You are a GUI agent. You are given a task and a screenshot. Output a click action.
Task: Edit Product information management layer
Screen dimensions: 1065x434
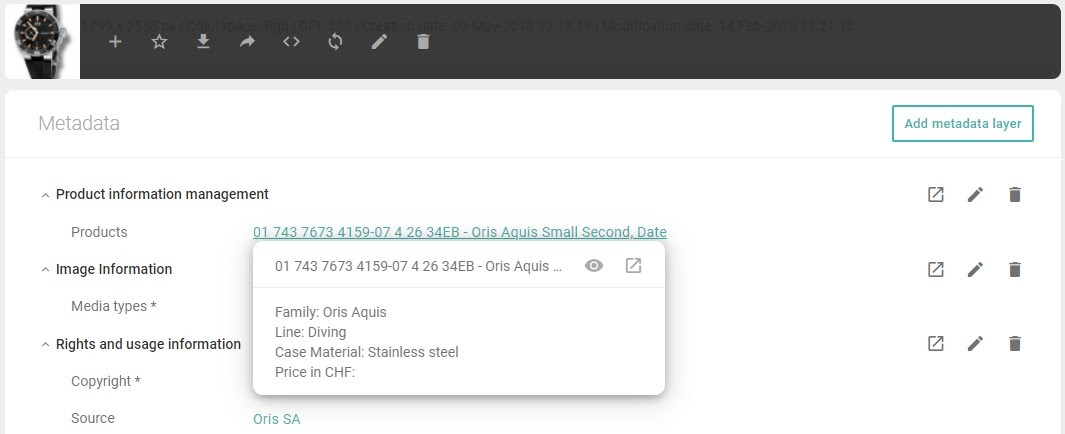(x=975, y=195)
